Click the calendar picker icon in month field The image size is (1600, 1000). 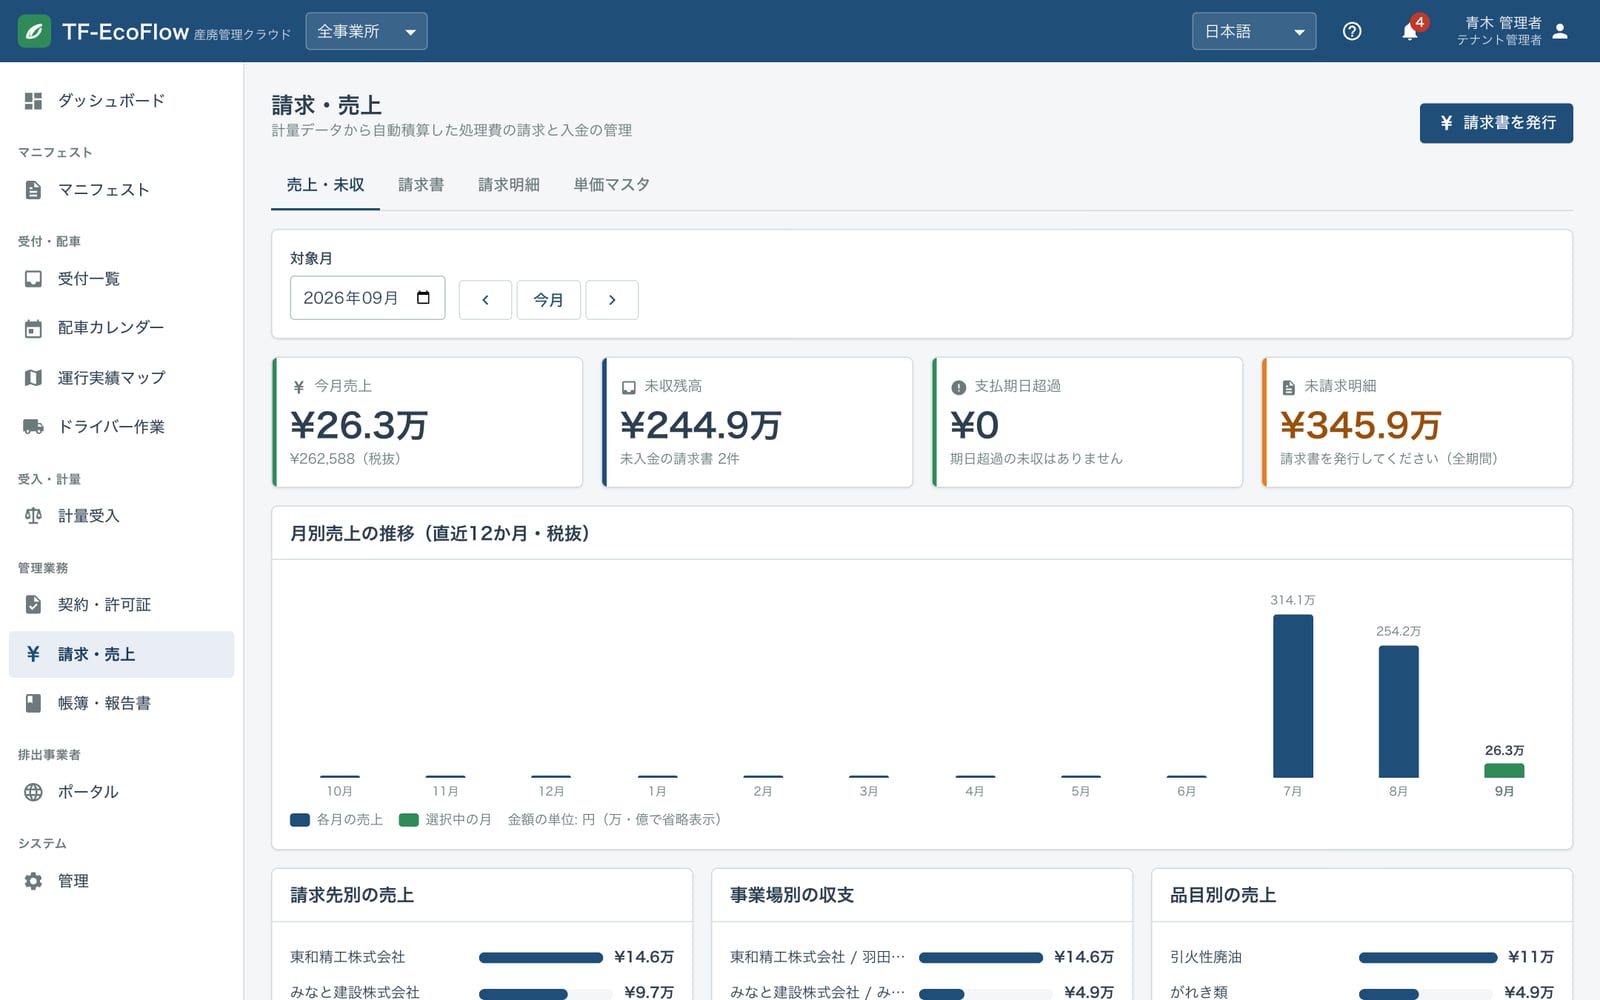(423, 298)
